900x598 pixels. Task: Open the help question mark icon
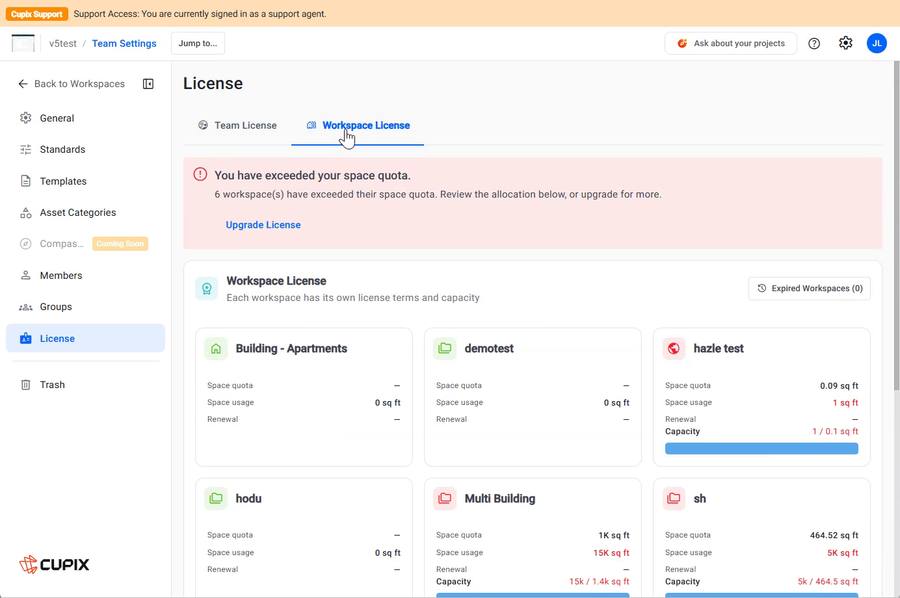(814, 43)
